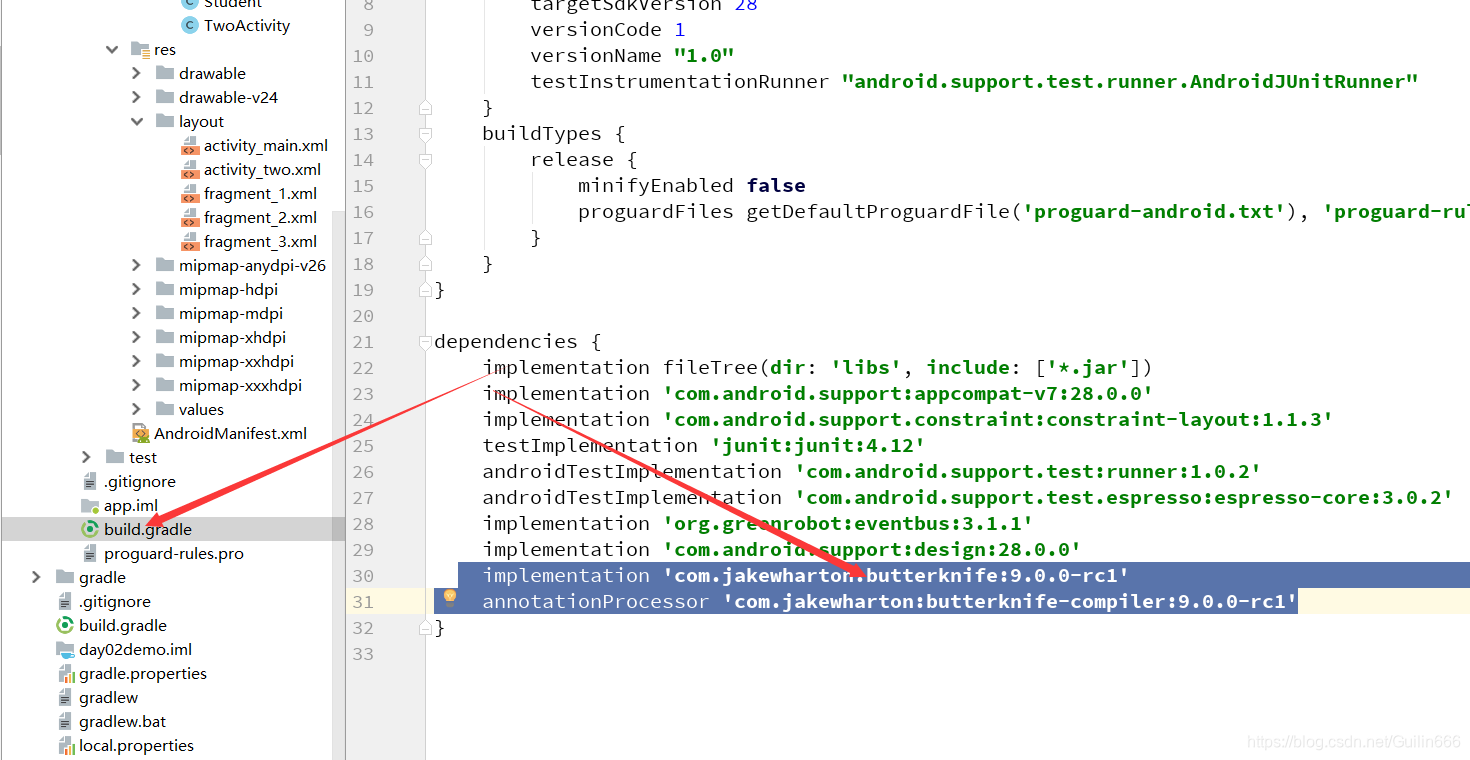Click the activity_two.xml file icon
The image size is (1470, 760).
(x=190, y=170)
